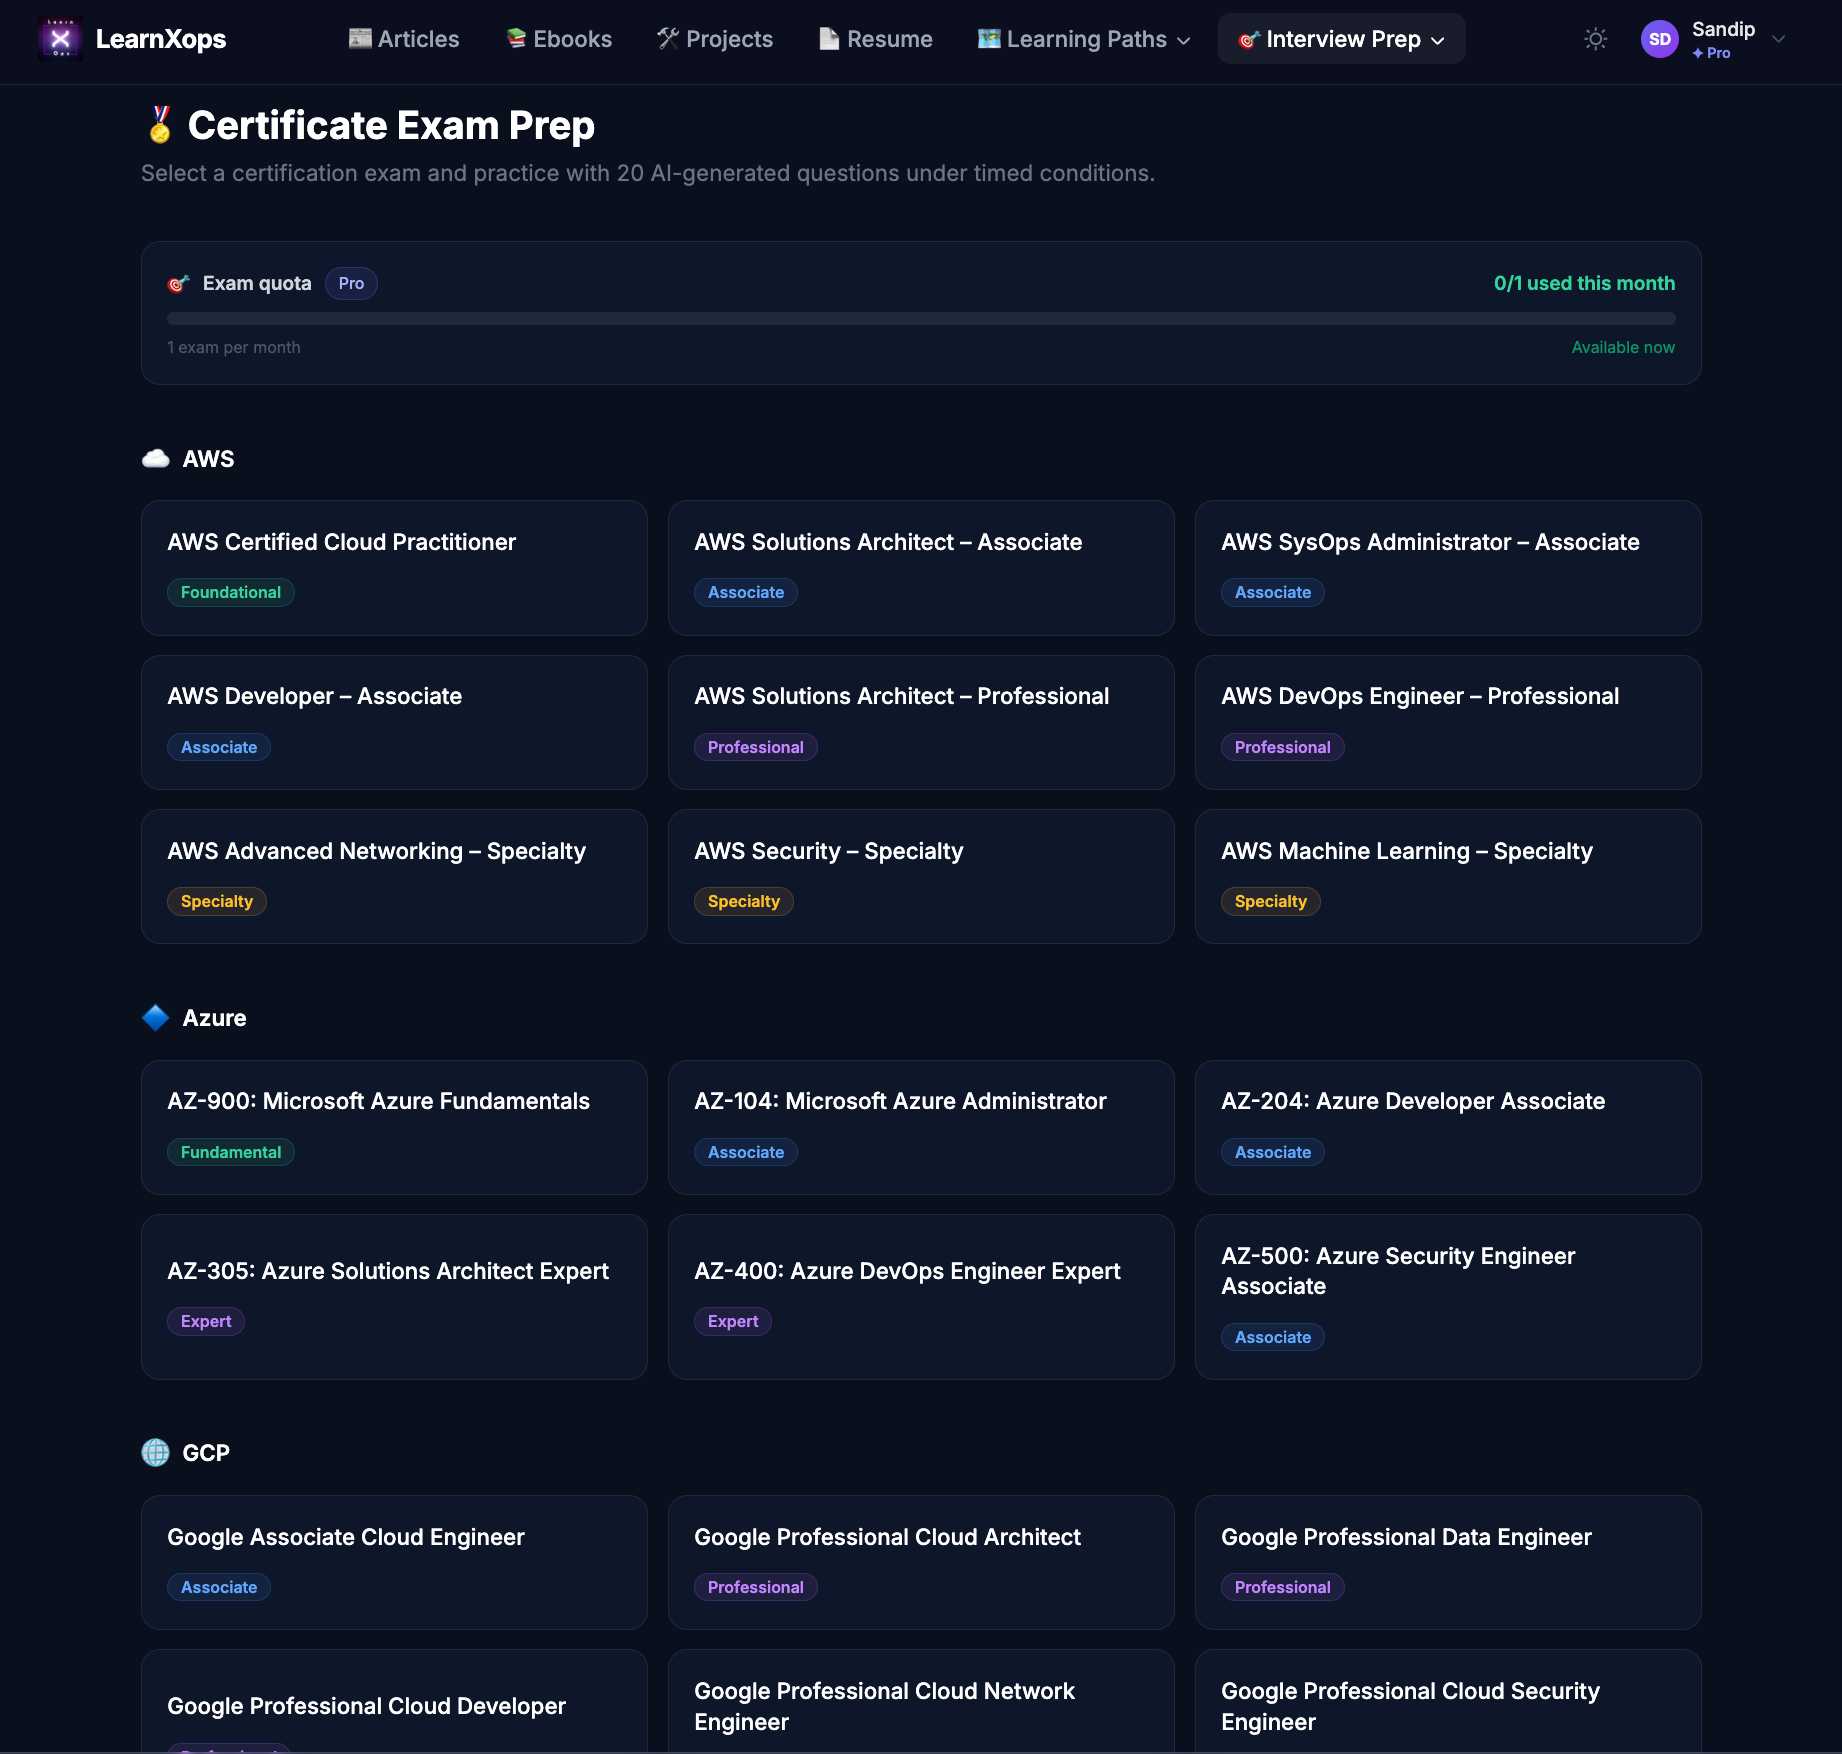1842x1754 pixels.
Task: Click Expert badge under AZ-400
Action: [733, 1322]
